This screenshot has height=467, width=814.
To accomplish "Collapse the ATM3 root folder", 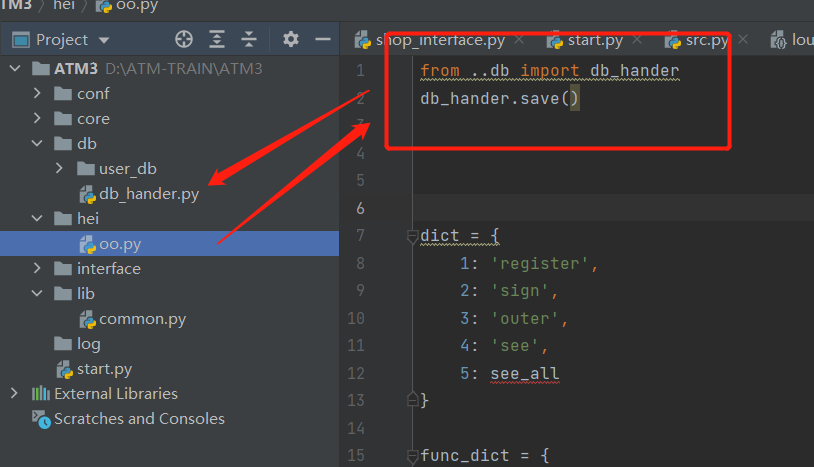I will 15,68.
